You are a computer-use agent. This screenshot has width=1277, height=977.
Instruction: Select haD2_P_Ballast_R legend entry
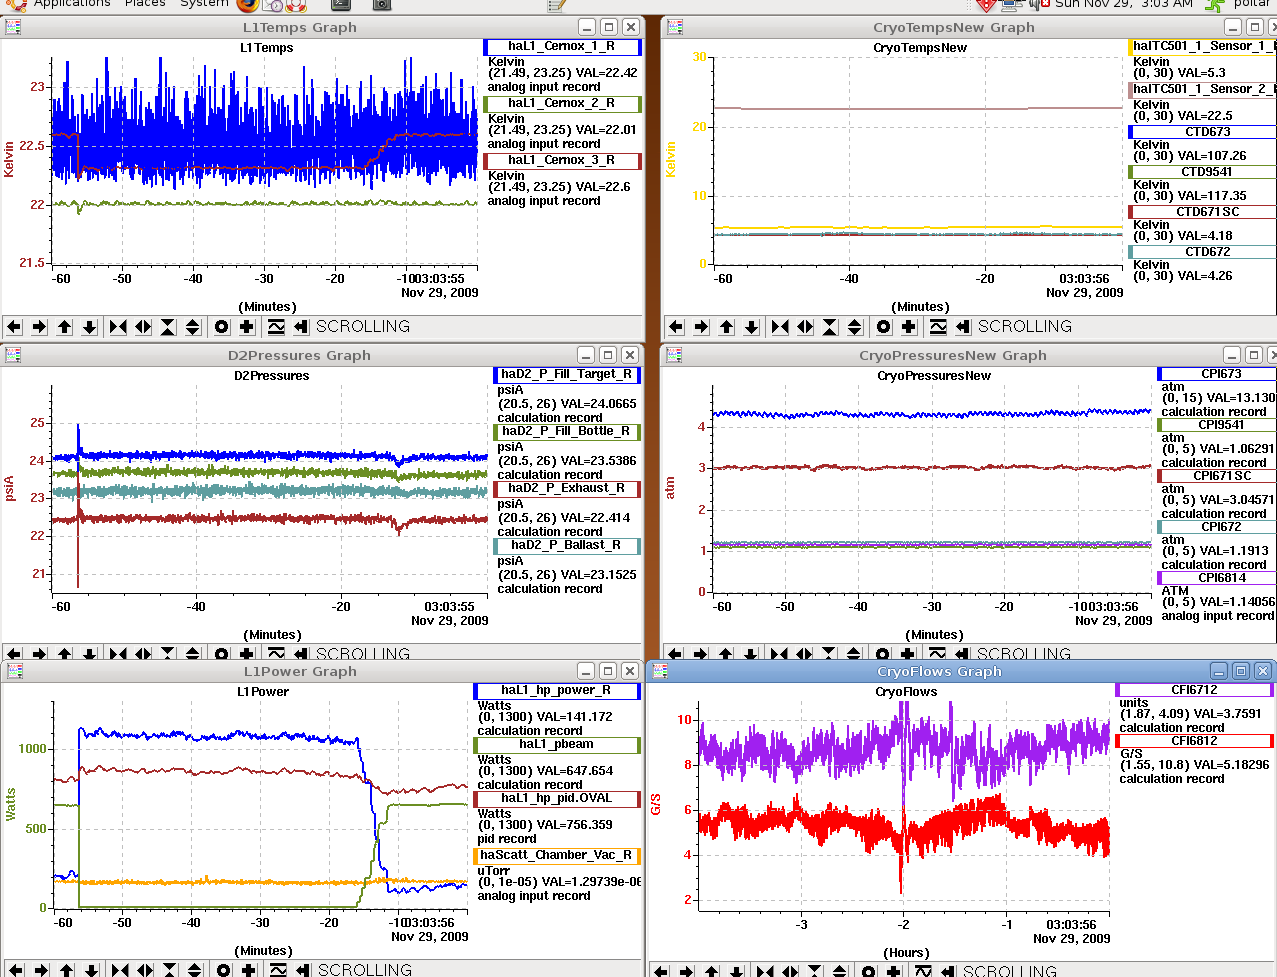pos(567,545)
